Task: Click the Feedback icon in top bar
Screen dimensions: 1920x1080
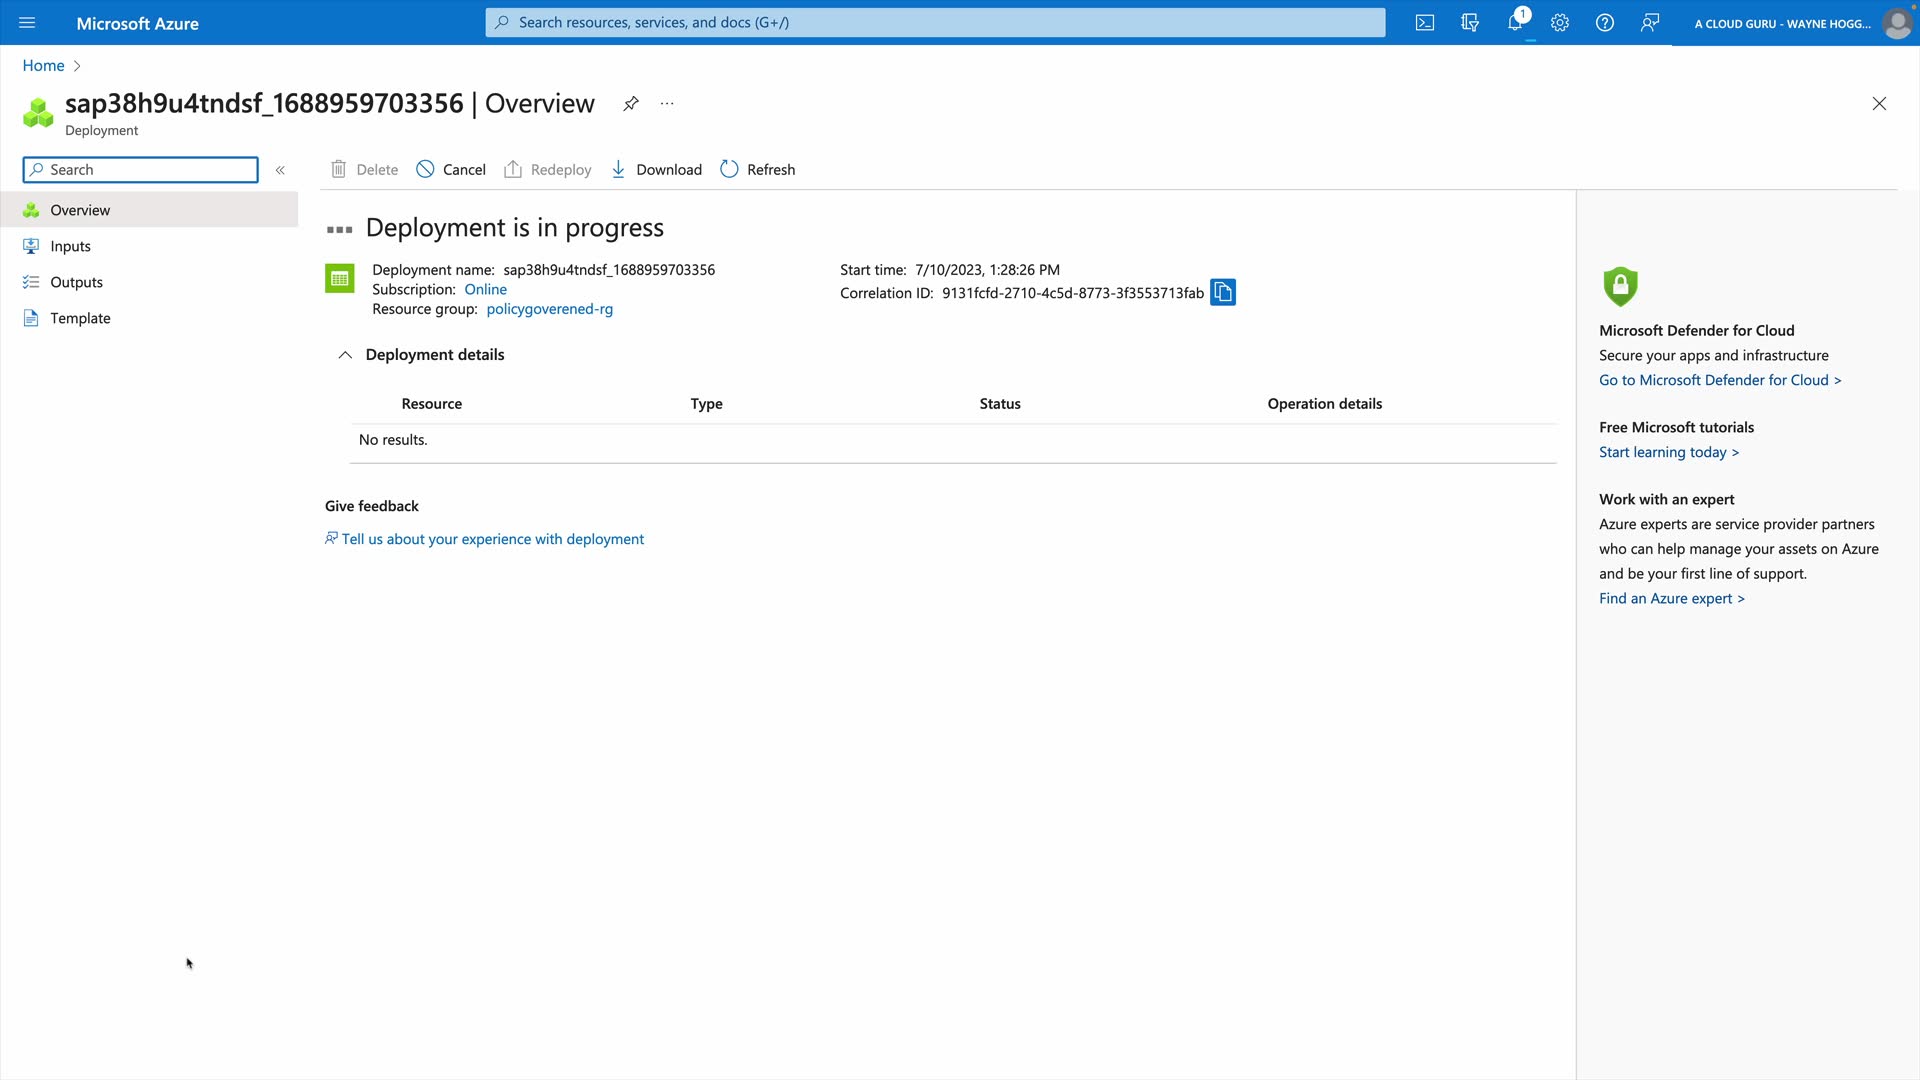Action: (x=1650, y=23)
